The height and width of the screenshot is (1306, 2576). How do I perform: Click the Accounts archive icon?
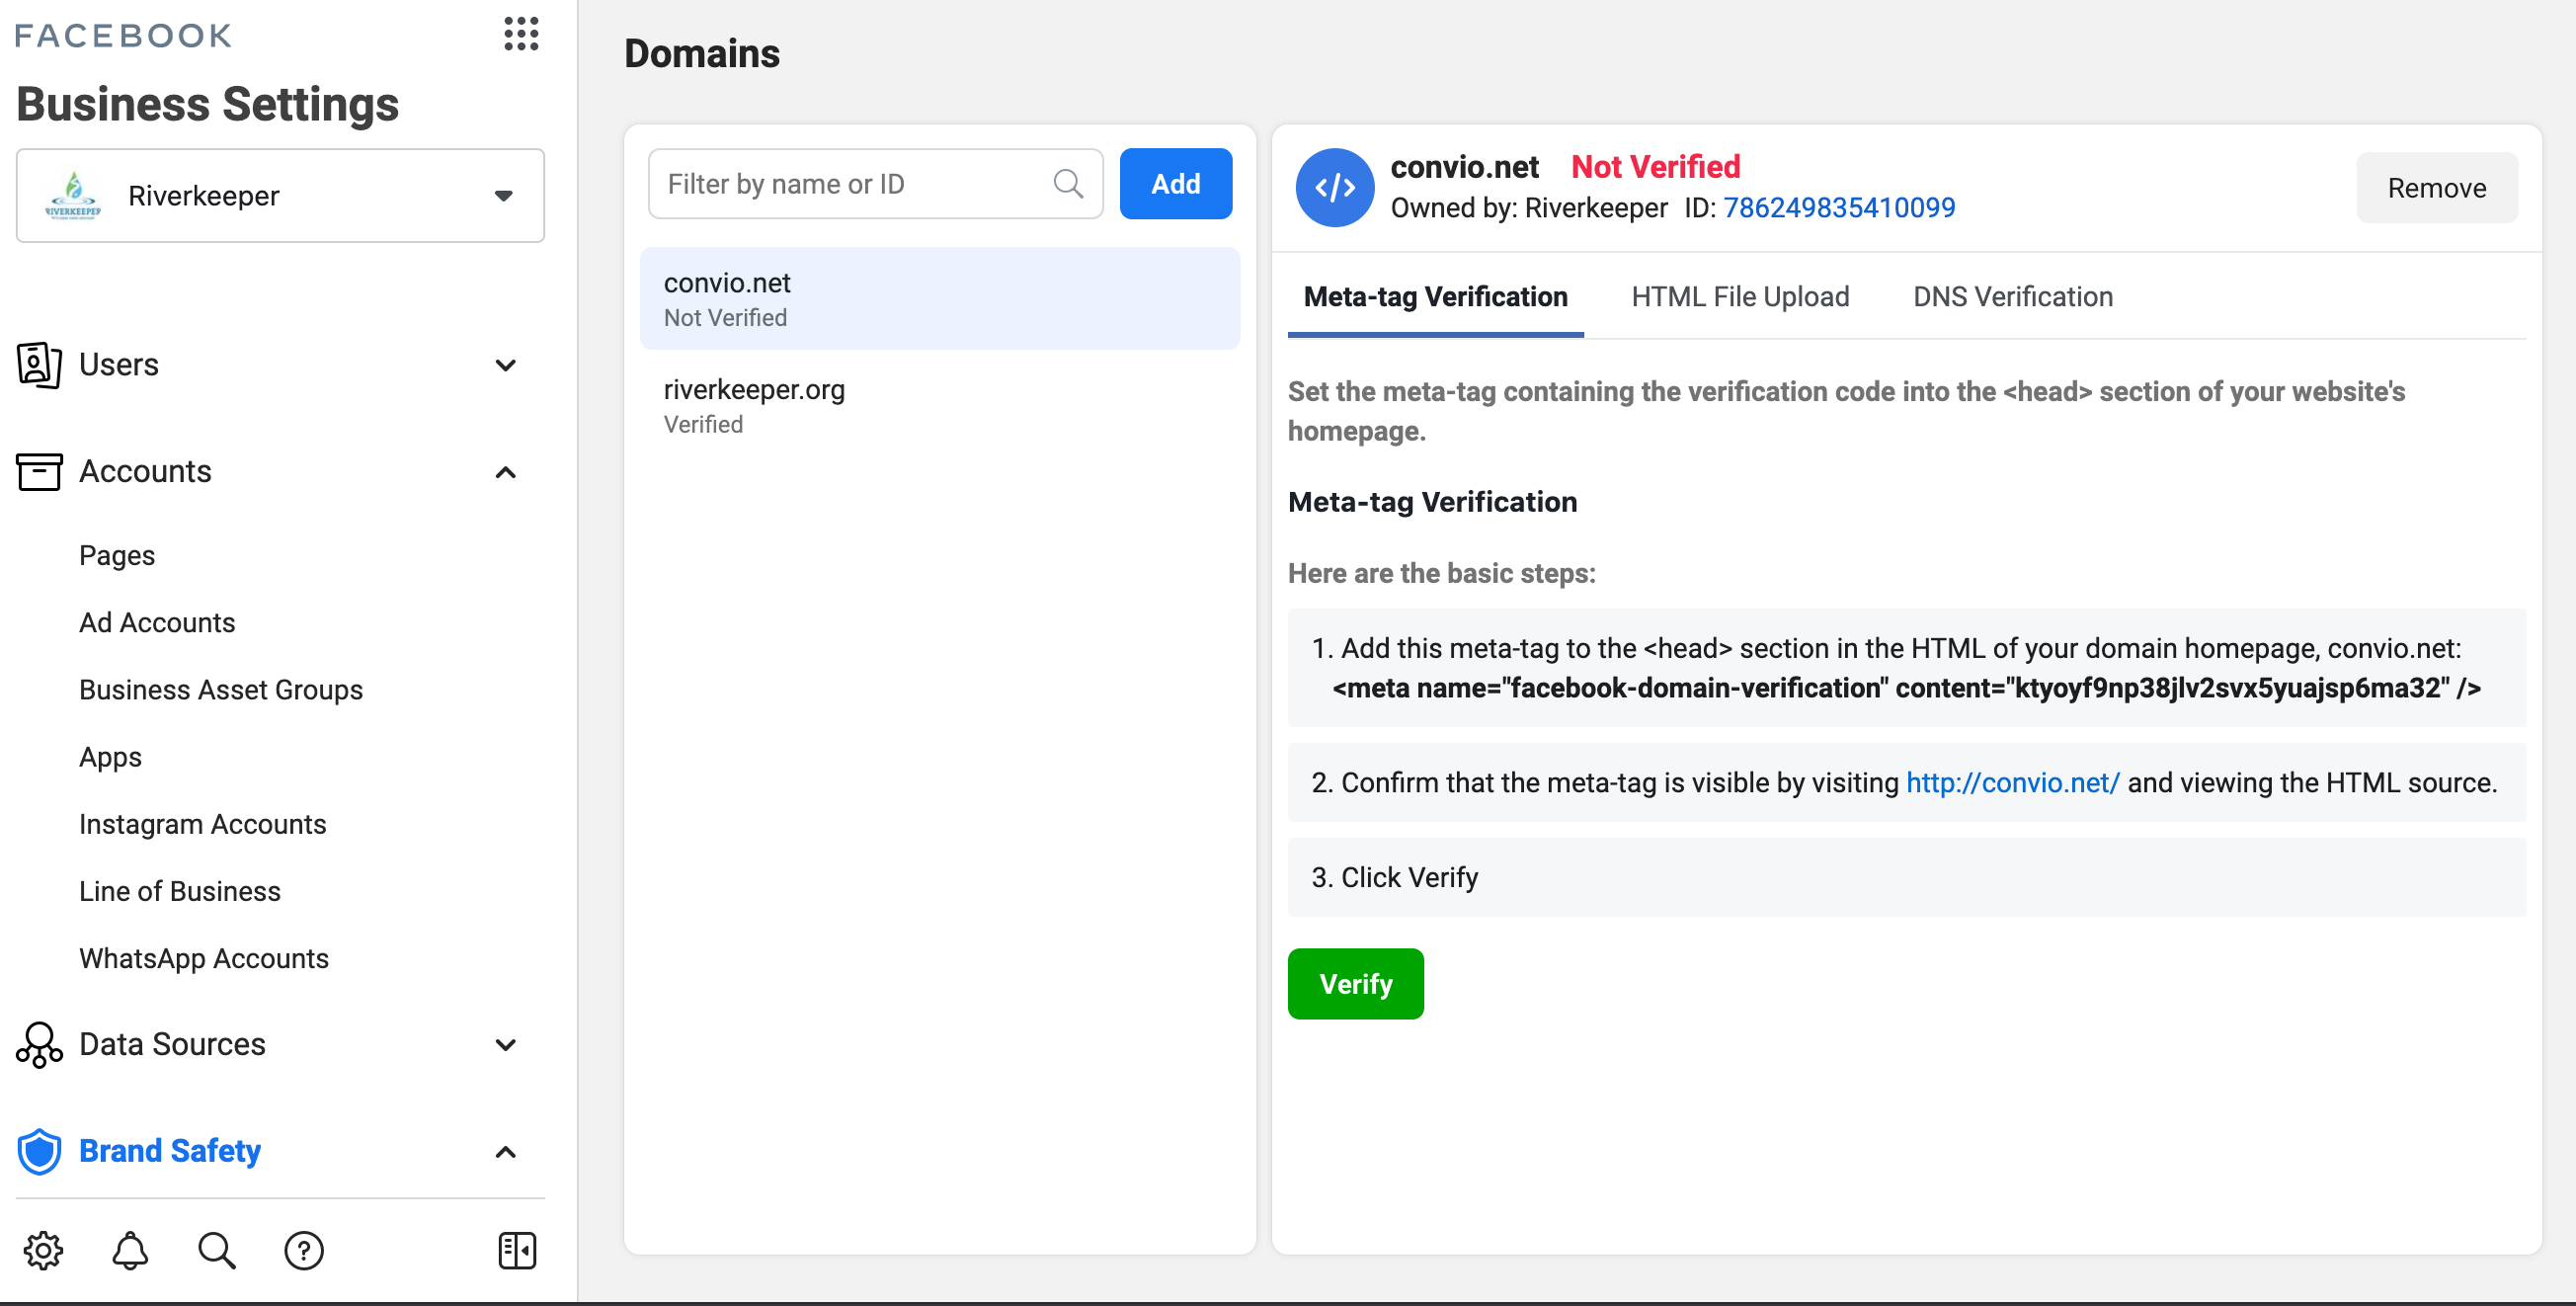click(39, 472)
